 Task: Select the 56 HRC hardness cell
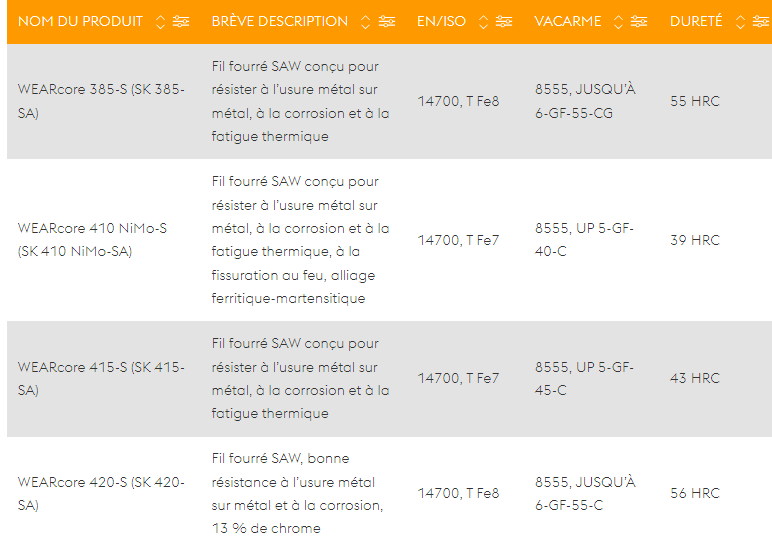tap(695, 493)
